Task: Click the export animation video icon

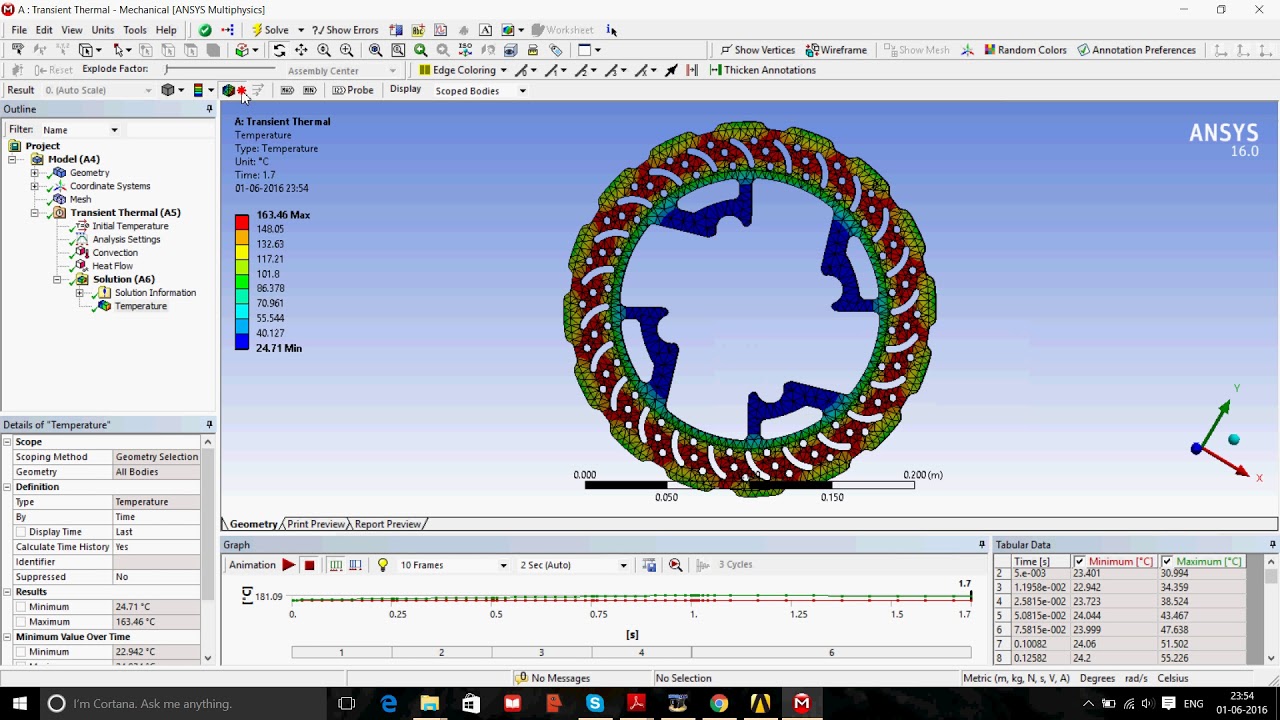Action: 649,565
